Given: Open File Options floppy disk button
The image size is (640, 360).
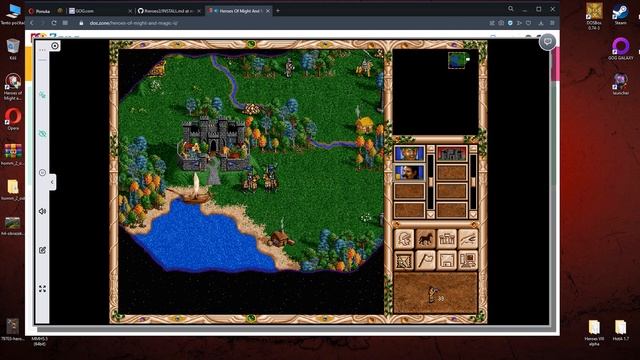Looking at the screenshot, I should point(447,260).
